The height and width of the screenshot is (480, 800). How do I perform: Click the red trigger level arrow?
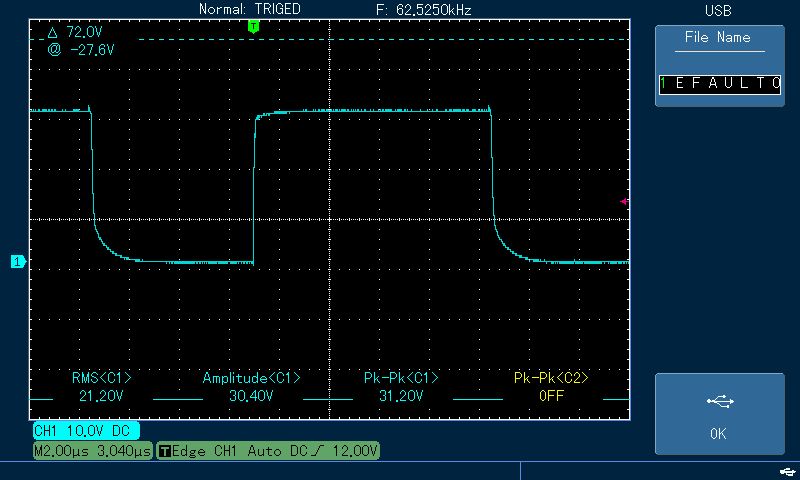(x=624, y=202)
